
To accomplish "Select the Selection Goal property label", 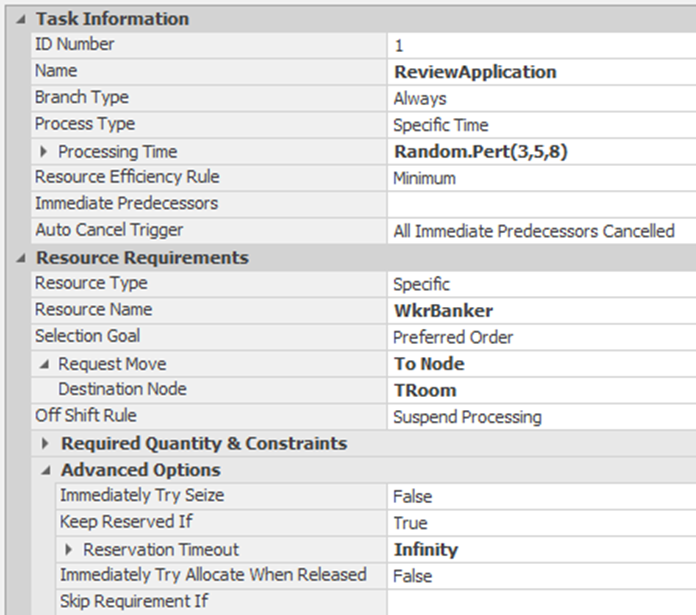I will tap(87, 336).
